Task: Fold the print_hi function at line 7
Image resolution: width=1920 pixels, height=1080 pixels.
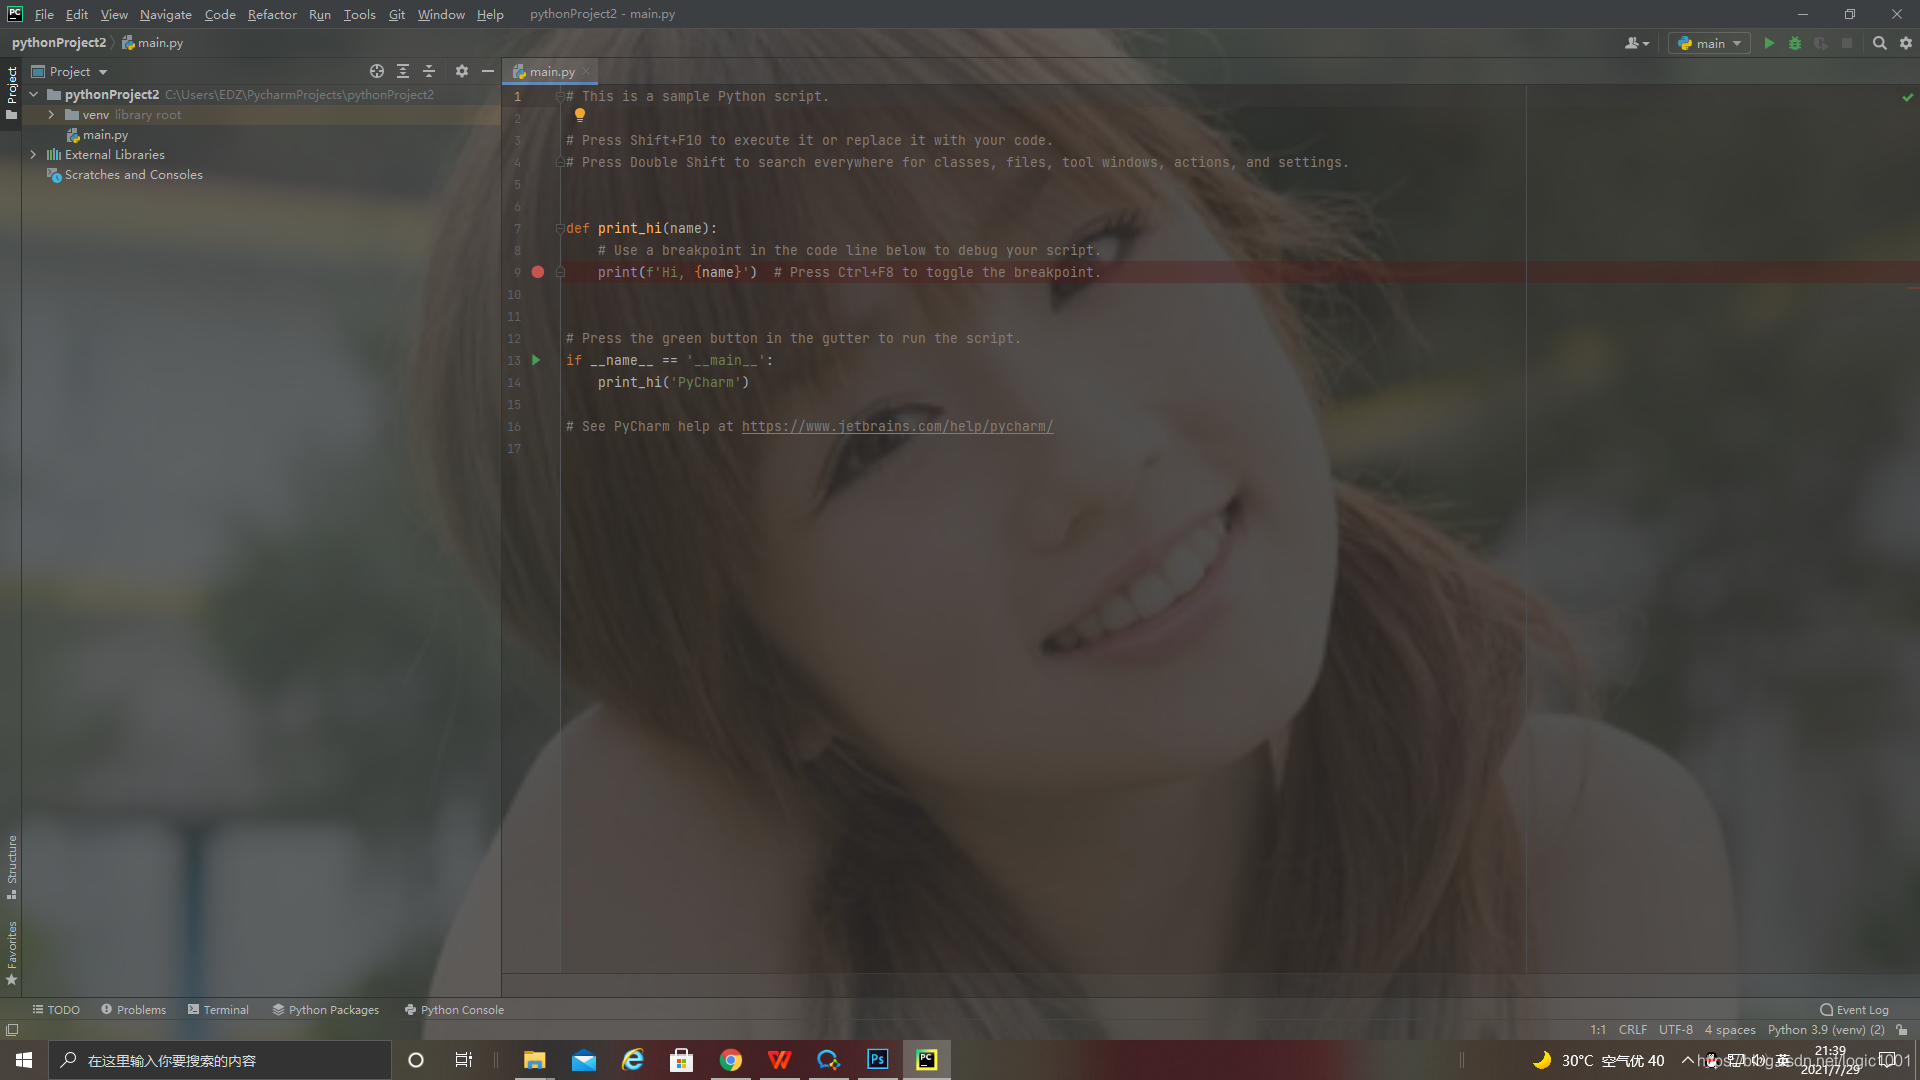Action: click(x=560, y=228)
